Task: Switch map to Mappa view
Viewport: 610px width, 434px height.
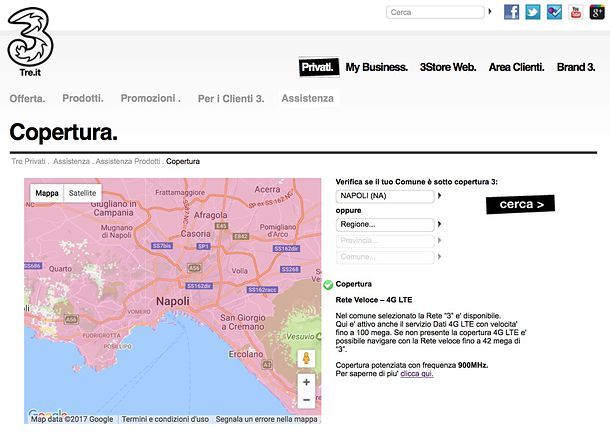Action: 47,193
